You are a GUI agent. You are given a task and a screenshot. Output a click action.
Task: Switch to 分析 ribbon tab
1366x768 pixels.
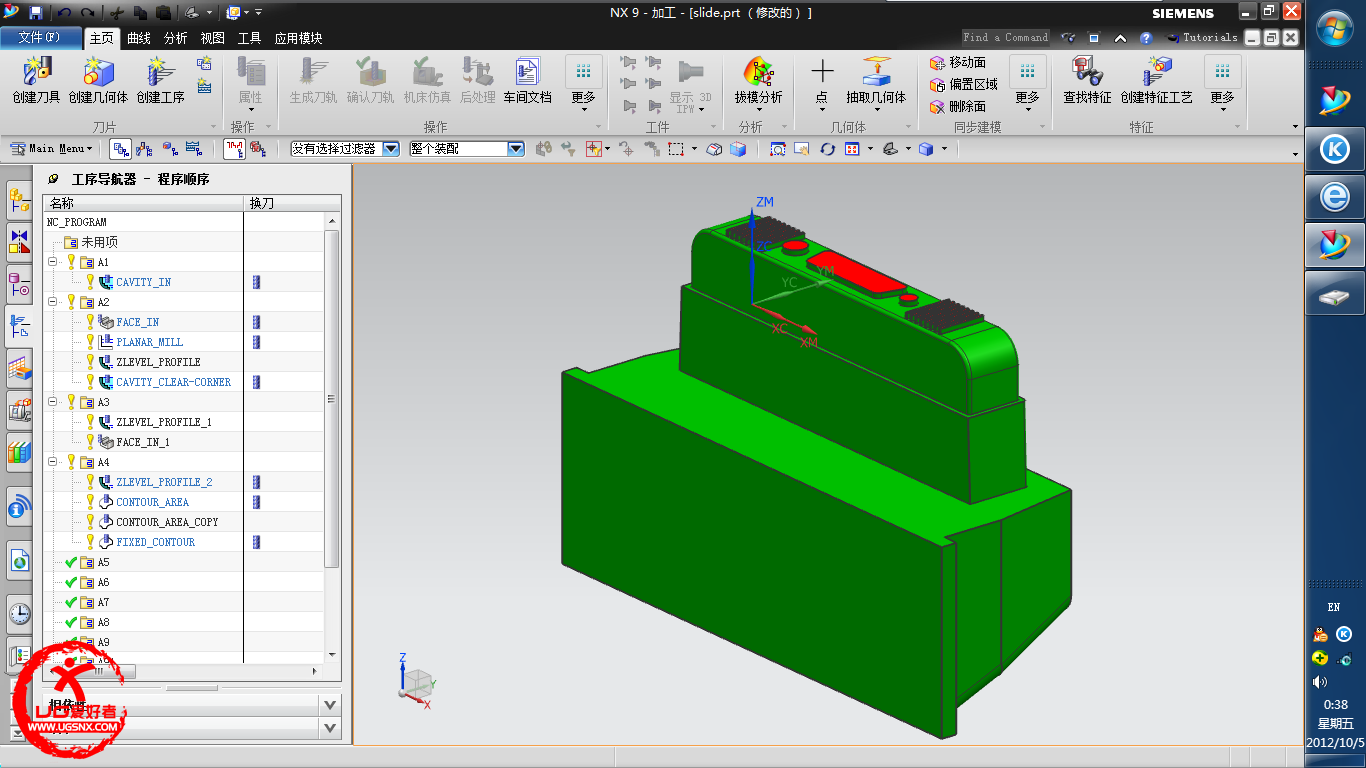[x=176, y=38]
